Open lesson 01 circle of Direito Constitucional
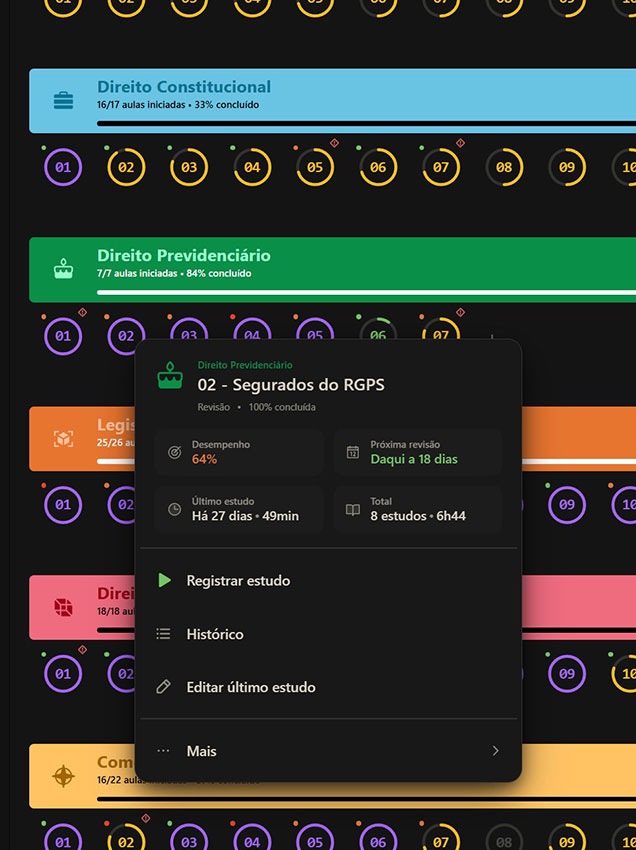Image resolution: width=636 pixels, height=850 pixels. click(x=63, y=167)
